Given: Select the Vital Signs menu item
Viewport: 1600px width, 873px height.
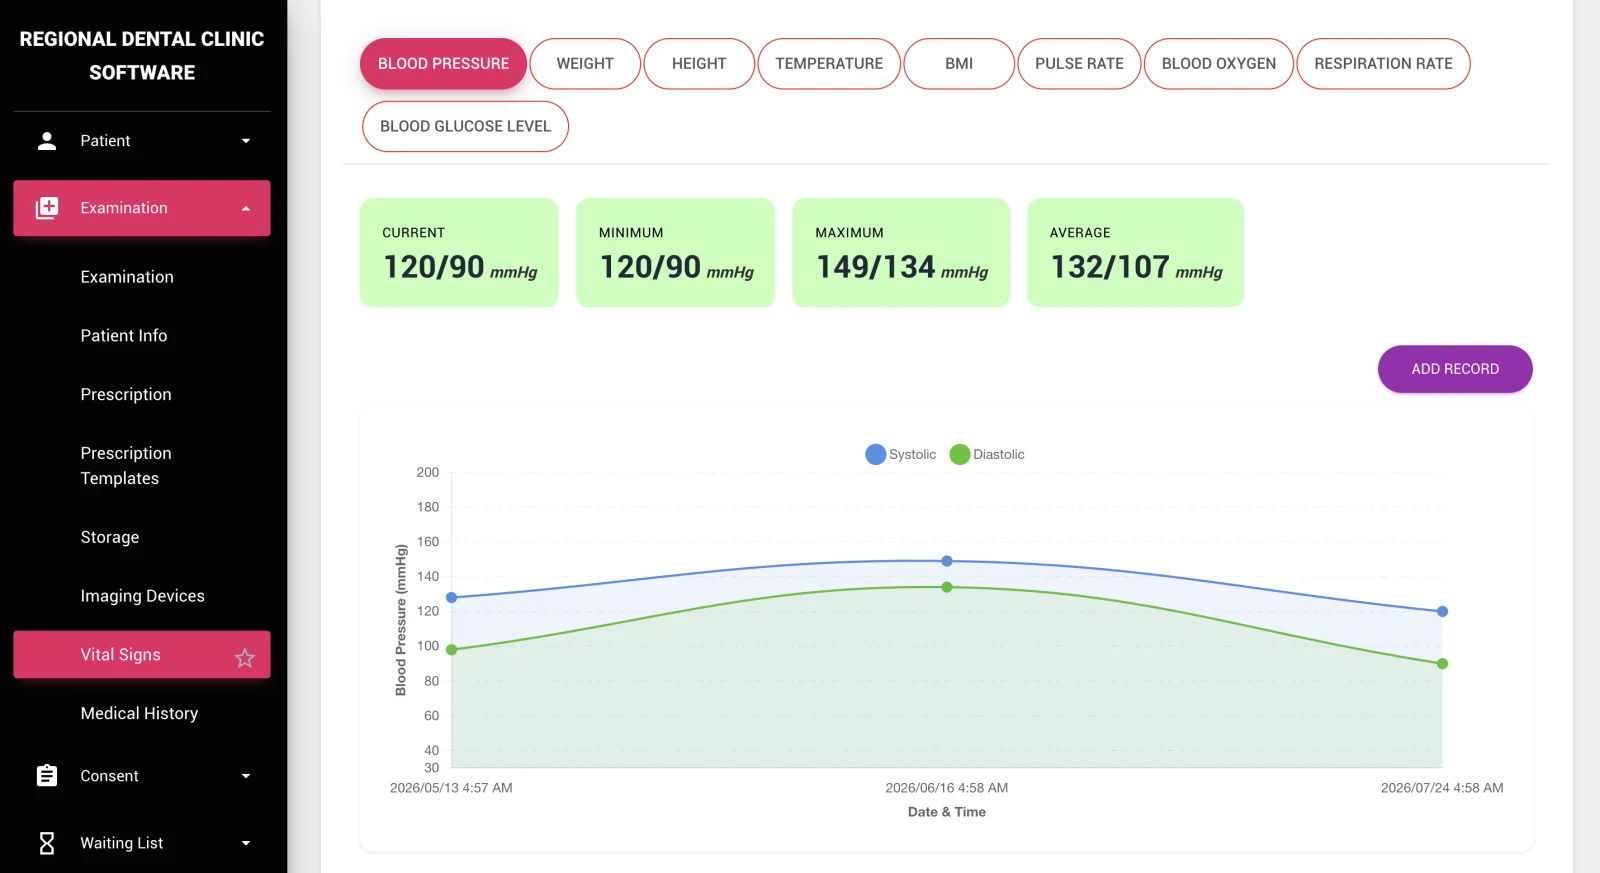Looking at the screenshot, I should pyautogui.click(x=142, y=655).
